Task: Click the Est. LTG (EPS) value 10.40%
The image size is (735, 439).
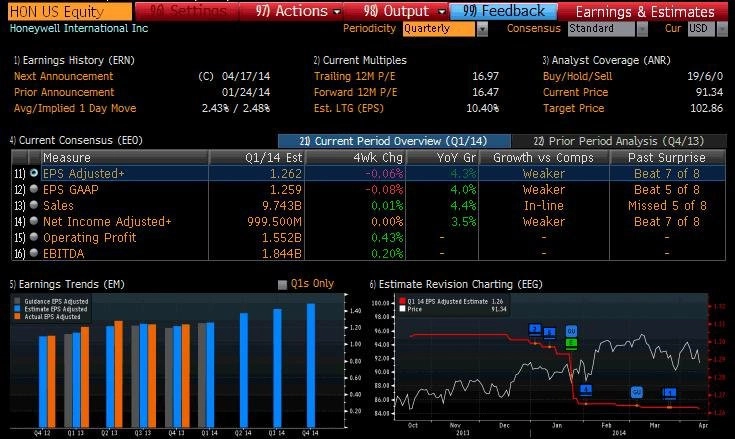Action: (x=482, y=108)
